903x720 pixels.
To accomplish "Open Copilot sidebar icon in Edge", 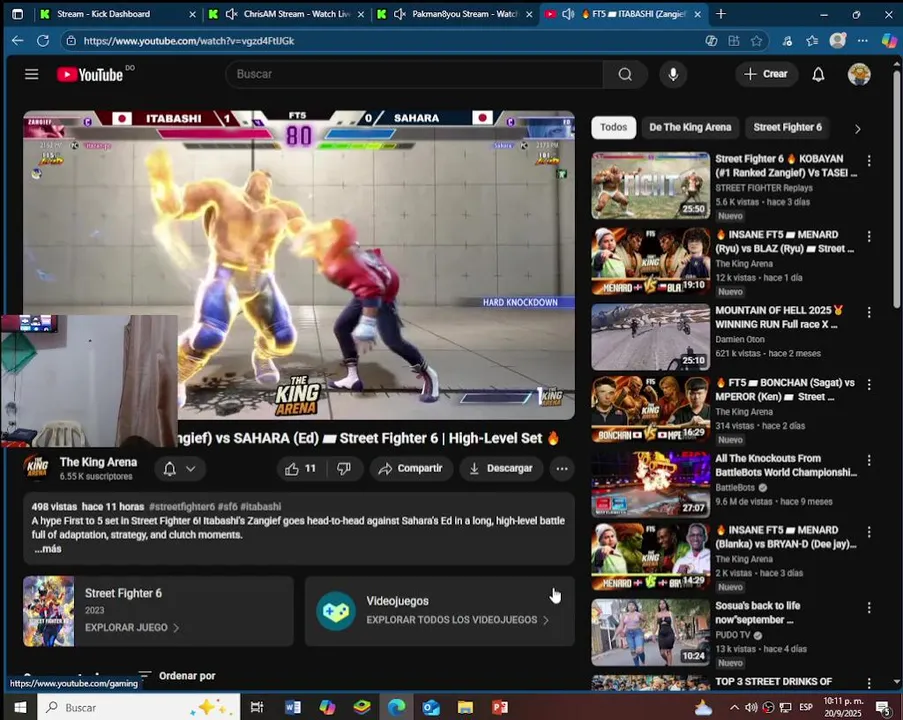I will (x=889, y=41).
